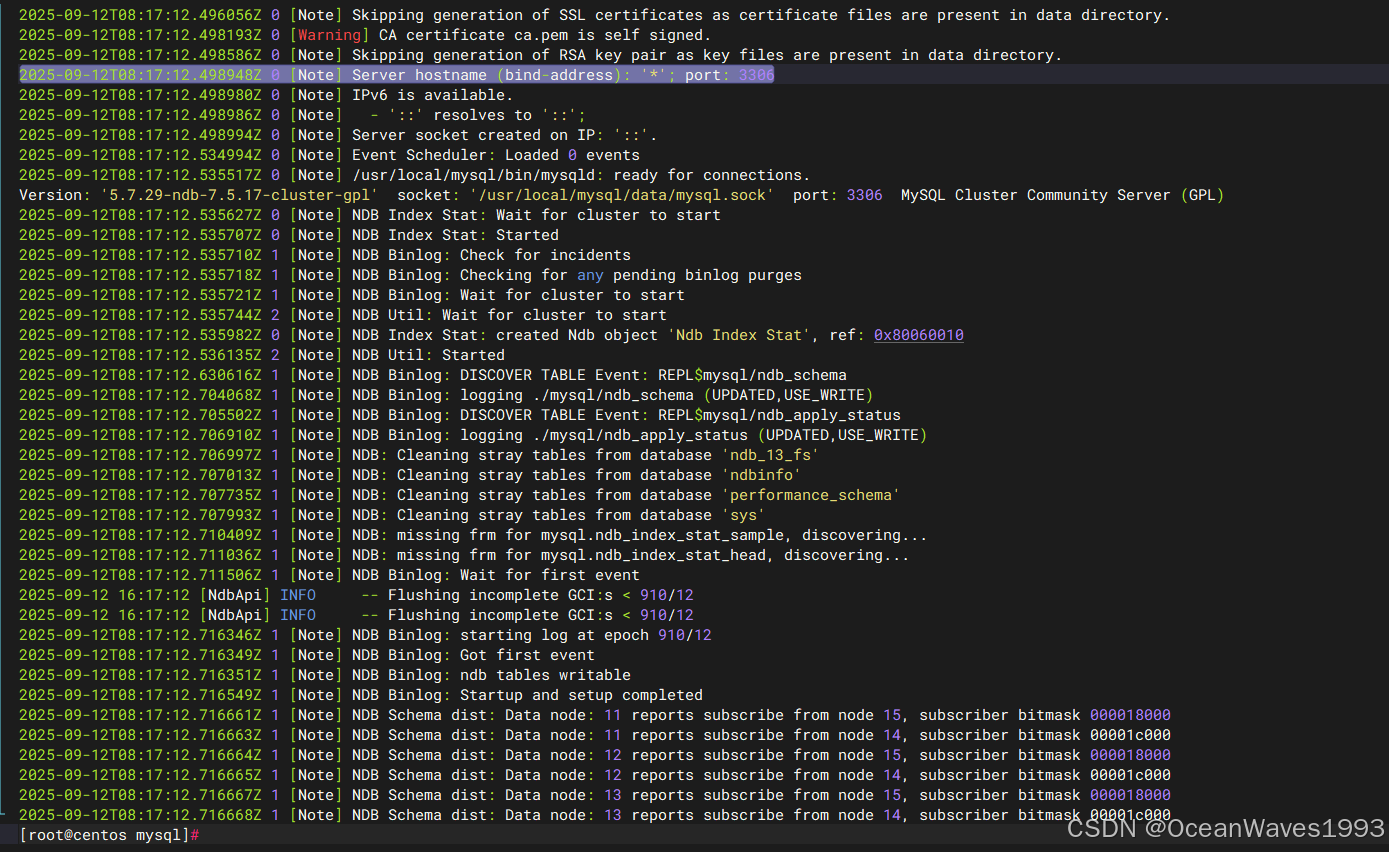Click 'DISCOVER TABLE Event: REPL$mysql/ndb_apply_status' text
1389x852 pixels.
click(680, 415)
